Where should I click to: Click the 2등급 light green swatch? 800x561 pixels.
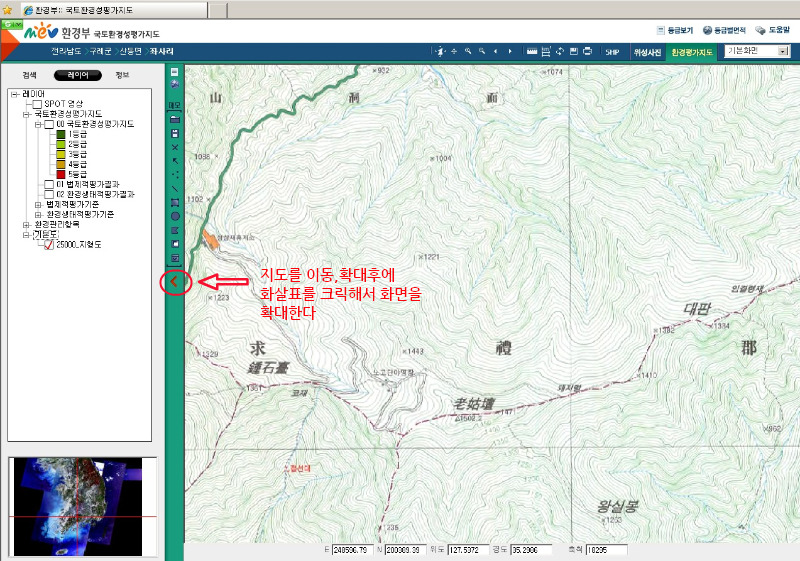click(x=61, y=144)
